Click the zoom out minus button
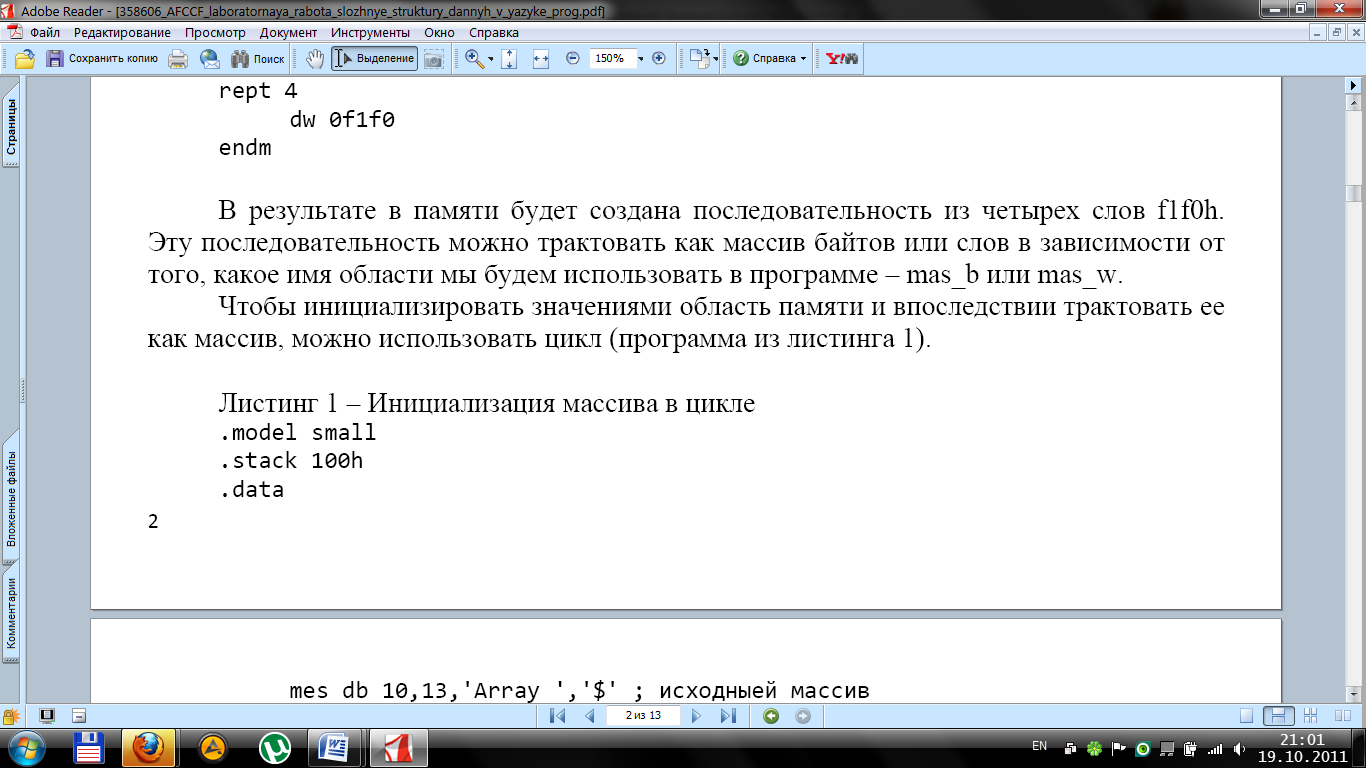 point(573,59)
